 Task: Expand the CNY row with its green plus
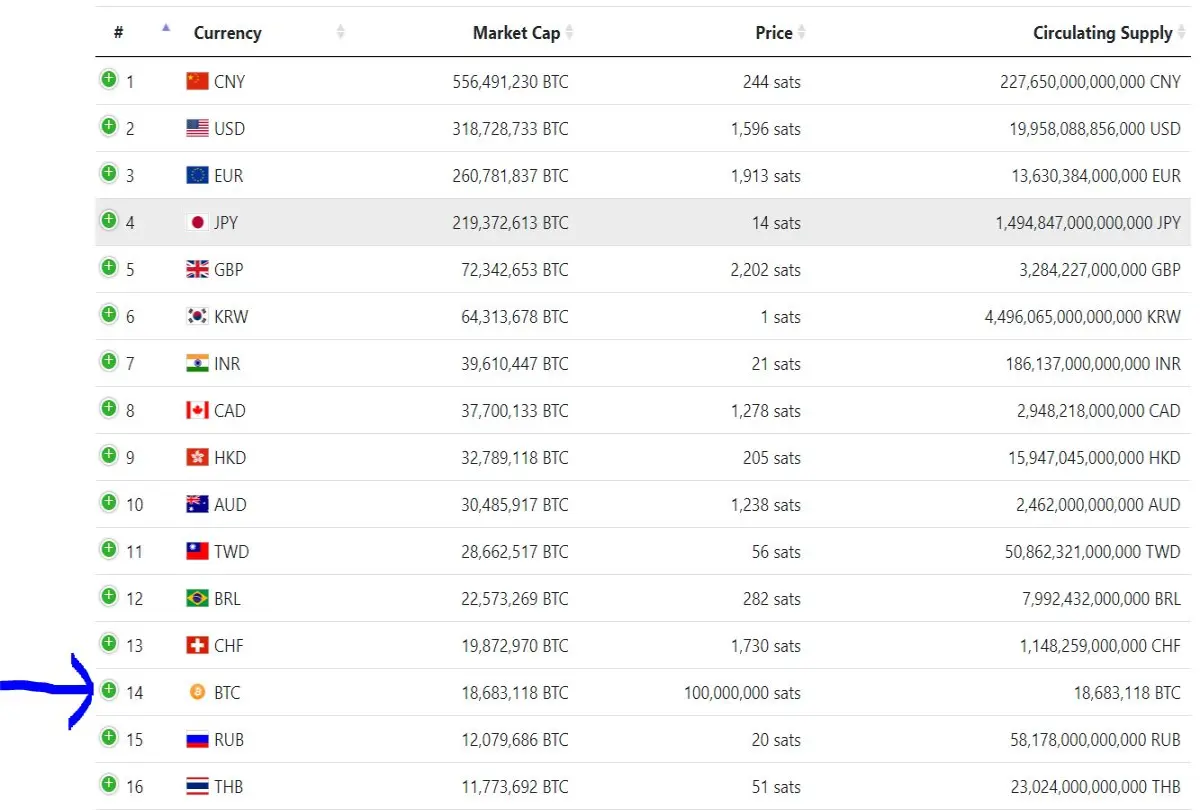(109, 79)
